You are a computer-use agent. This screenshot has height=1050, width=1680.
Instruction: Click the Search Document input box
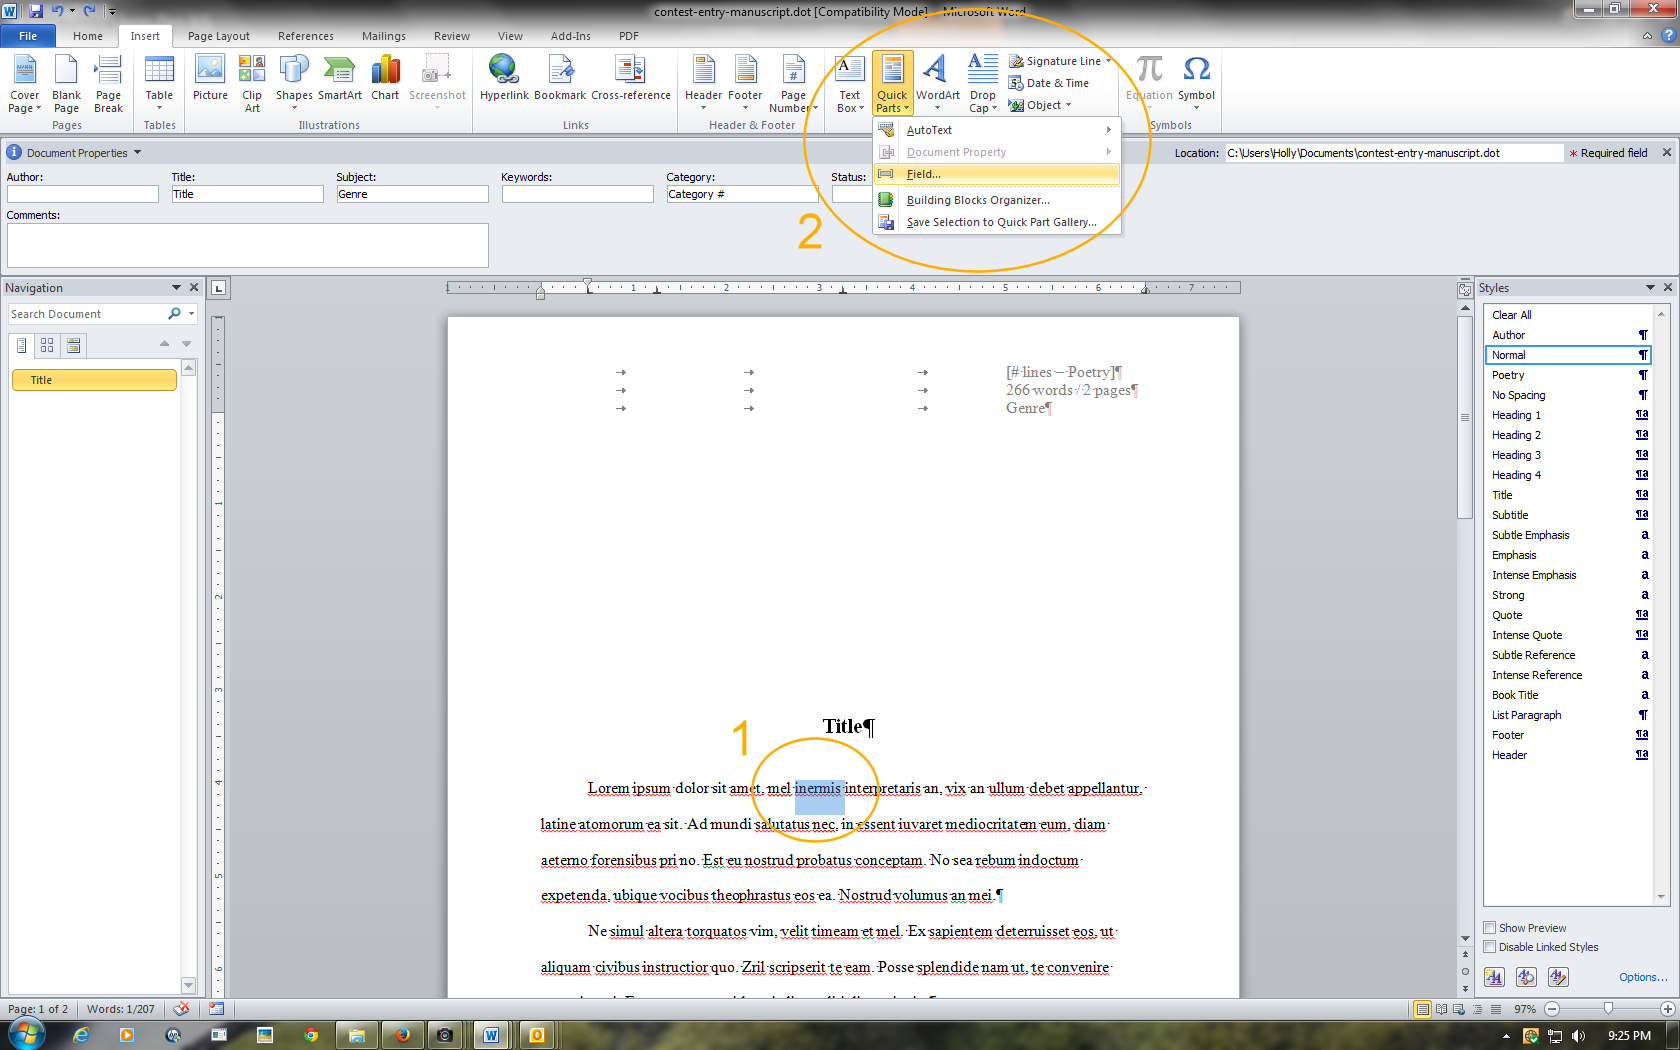[x=90, y=313]
